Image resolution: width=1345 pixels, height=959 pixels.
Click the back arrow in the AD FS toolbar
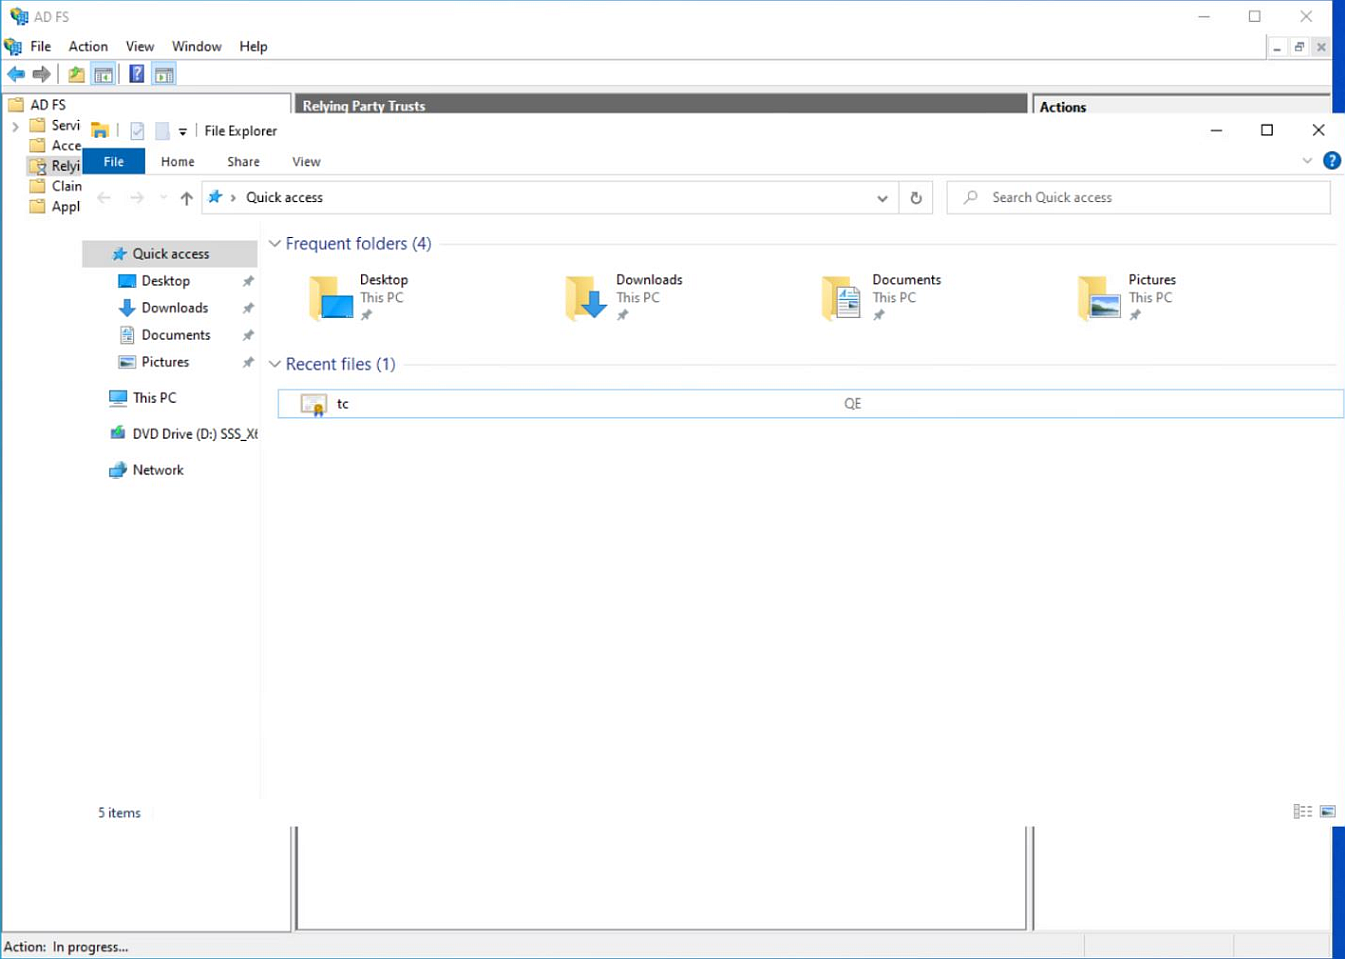[x=16, y=73]
